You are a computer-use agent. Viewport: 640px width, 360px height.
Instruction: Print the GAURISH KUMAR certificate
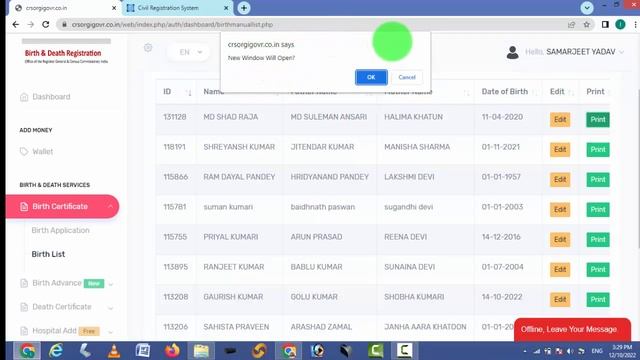(x=598, y=300)
